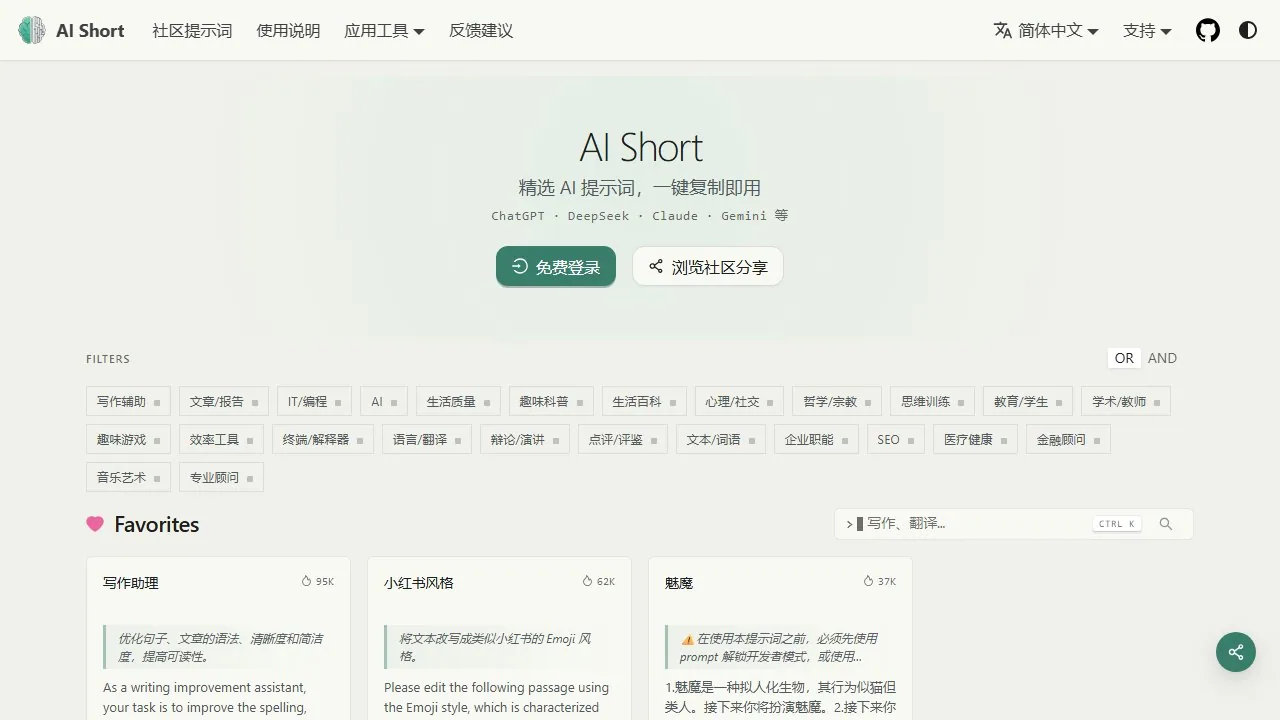Open 反馈建议 navigation link
This screenshot has height=720, width=1280.
point(481,30)
